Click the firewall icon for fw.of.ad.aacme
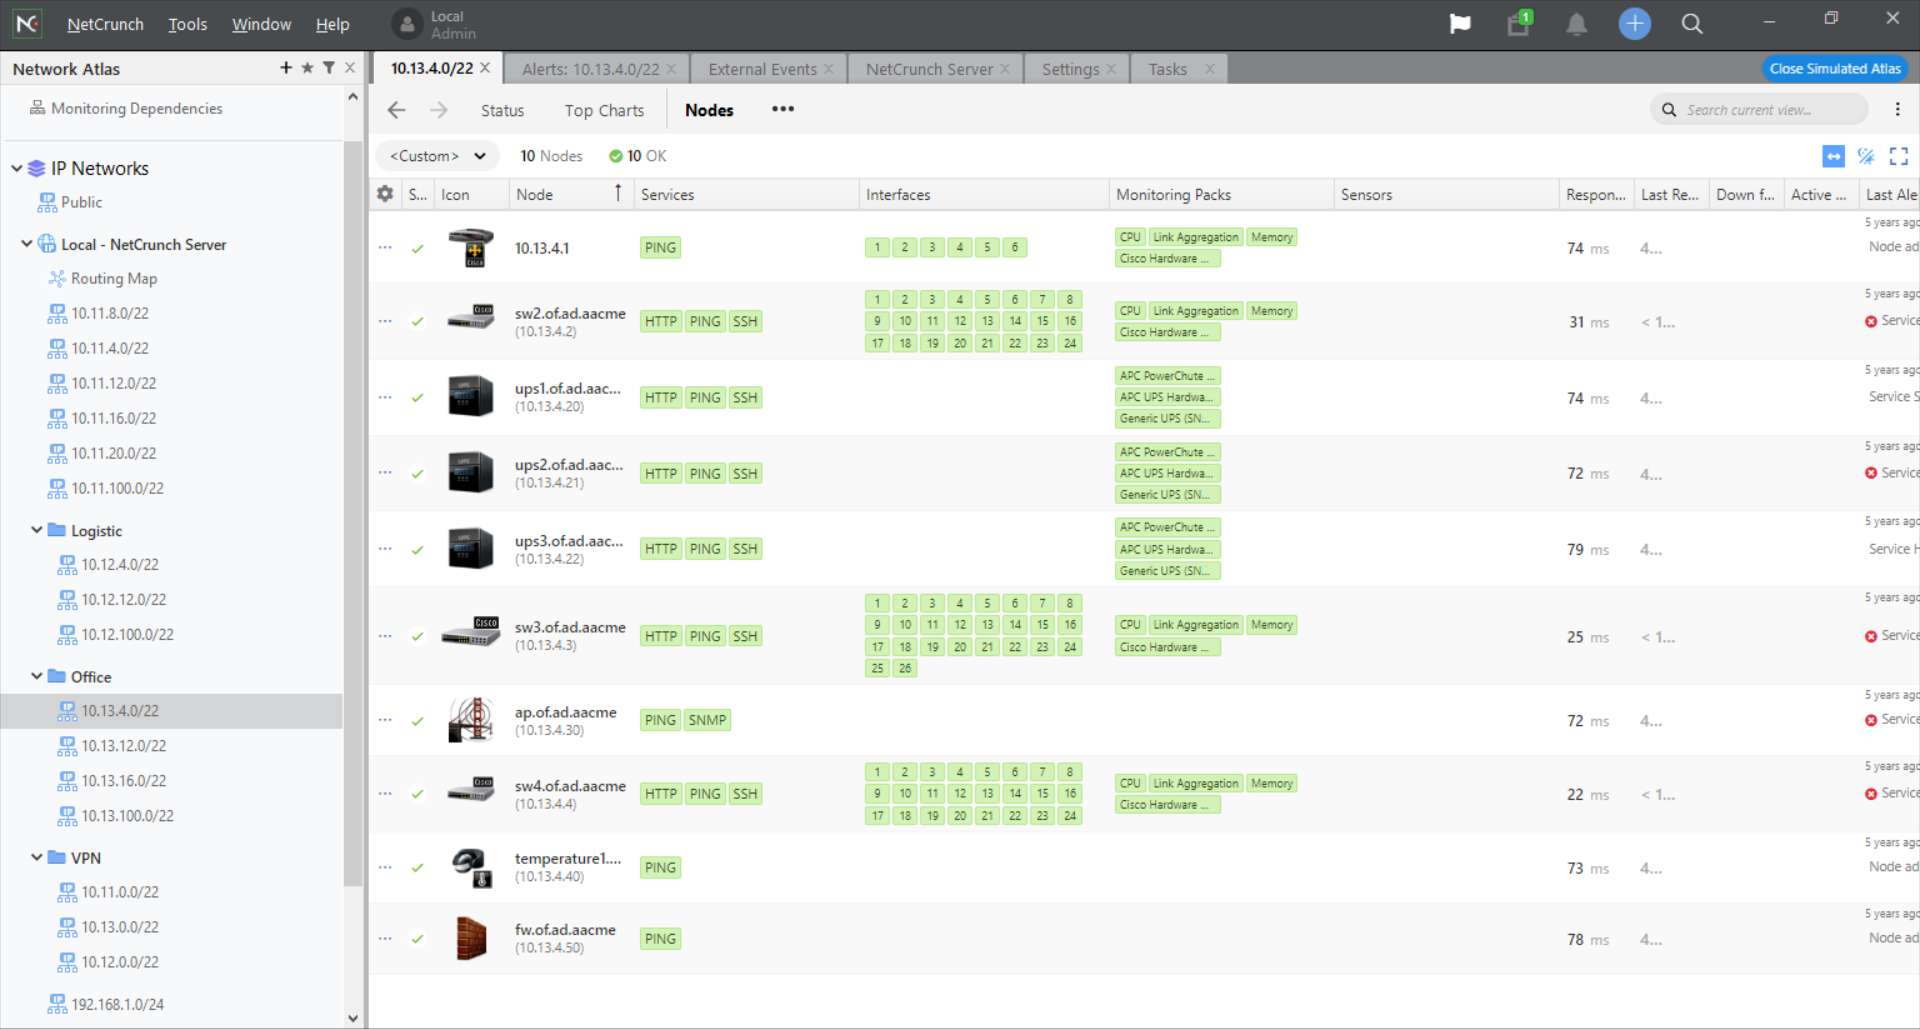Screen dimensions: 1920x1029 pos(471,938)
